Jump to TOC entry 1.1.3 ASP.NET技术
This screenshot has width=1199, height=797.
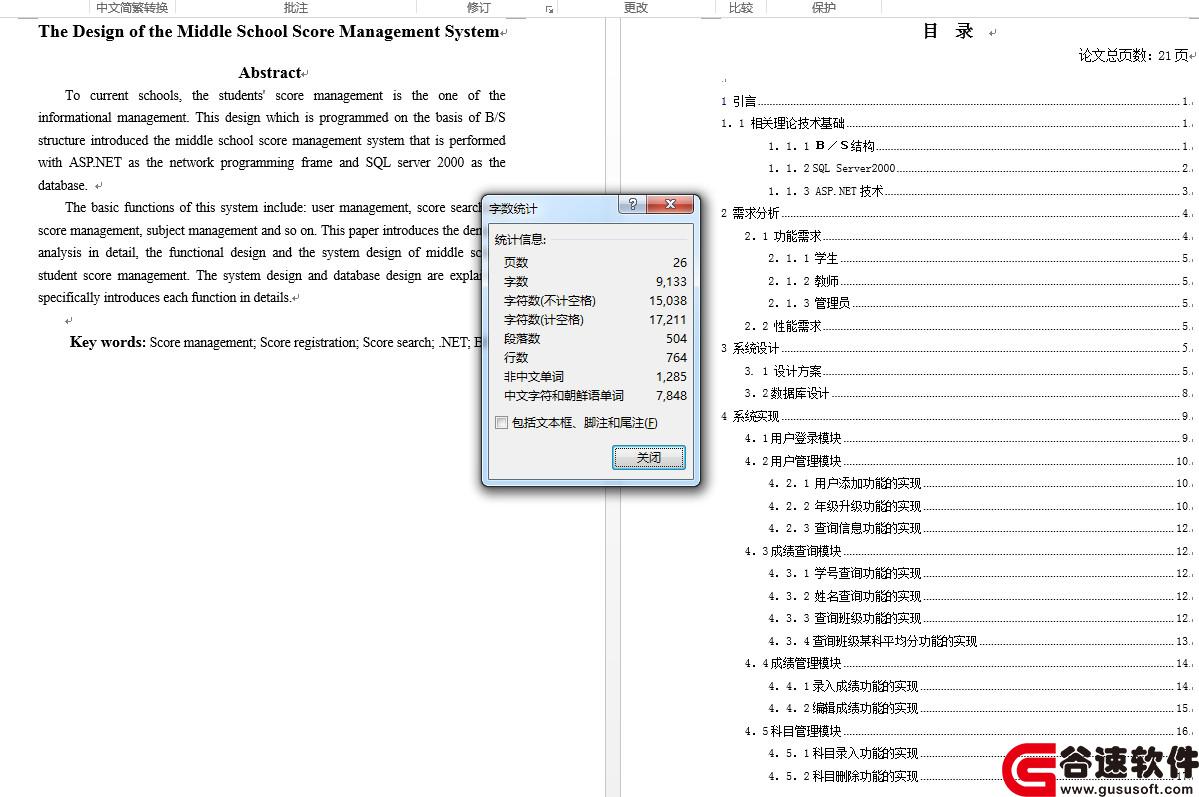click(x=980, y=190)
